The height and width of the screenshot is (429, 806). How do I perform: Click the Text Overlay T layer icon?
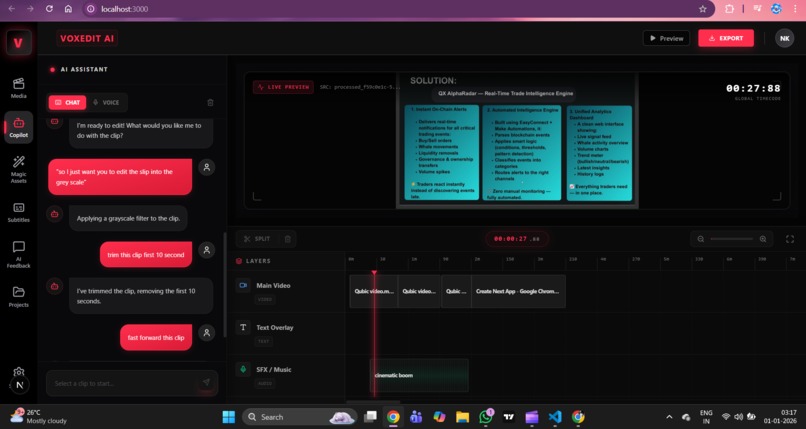point(243,327)
